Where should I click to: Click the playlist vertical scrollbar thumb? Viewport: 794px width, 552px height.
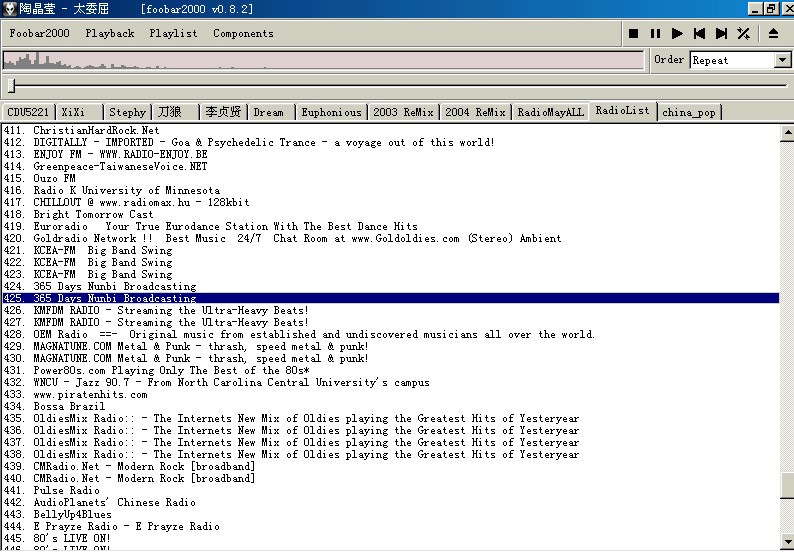[x=787, y=486]
